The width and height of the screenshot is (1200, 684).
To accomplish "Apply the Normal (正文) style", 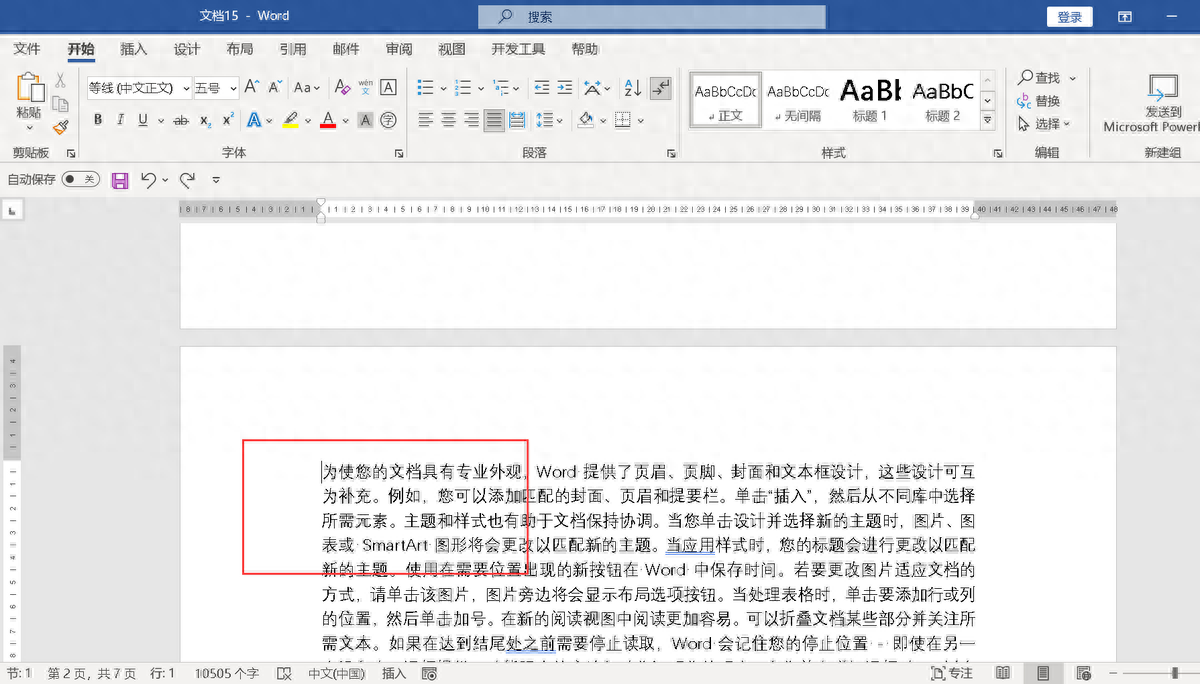I will (726, 100).
